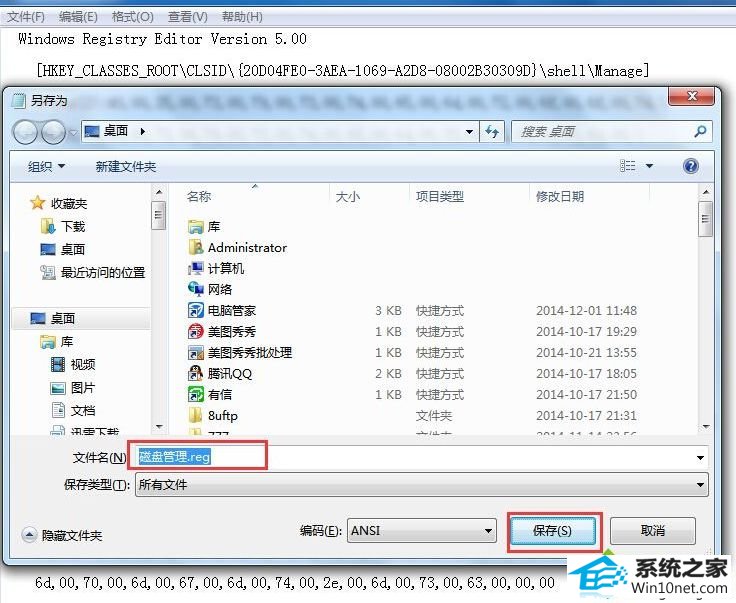Select 桌面 under favorites
Viewport: 736px width, 603px height.
(x=63, y=249)
